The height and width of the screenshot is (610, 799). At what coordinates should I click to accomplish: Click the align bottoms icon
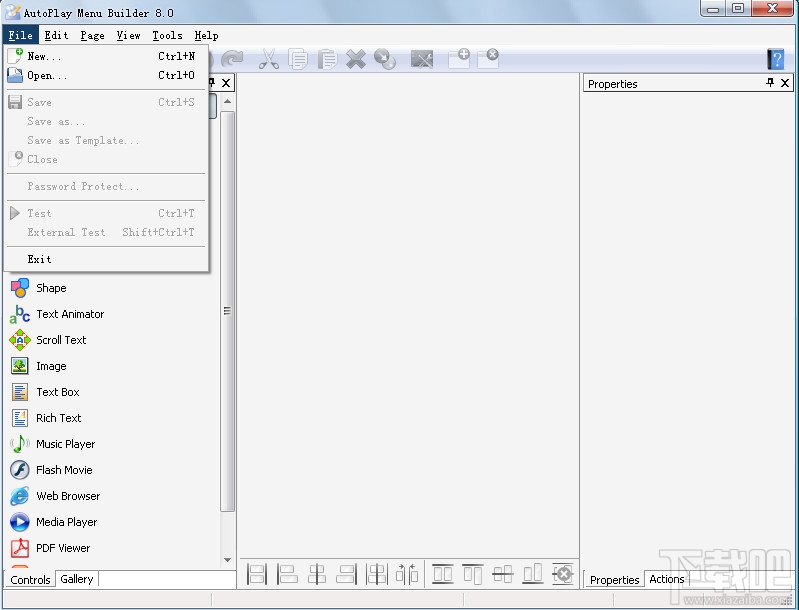(x=532, y=574)
